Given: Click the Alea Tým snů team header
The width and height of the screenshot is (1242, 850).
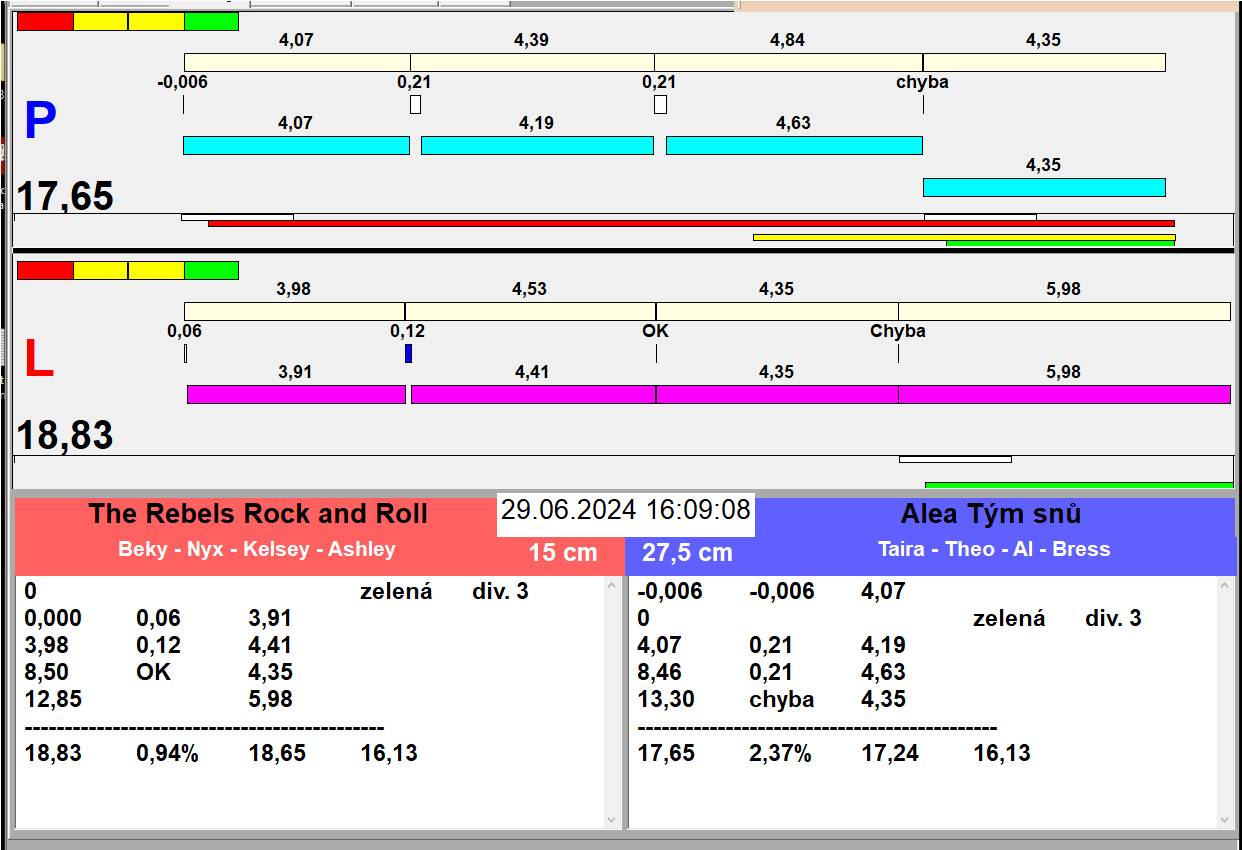Looking at the screenshot, I should click(x=990, y=514).
